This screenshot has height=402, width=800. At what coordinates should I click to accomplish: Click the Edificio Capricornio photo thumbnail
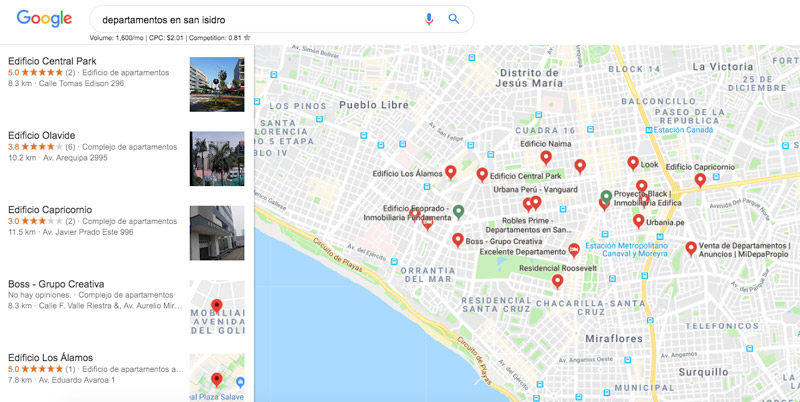click(x=217, y=233)
